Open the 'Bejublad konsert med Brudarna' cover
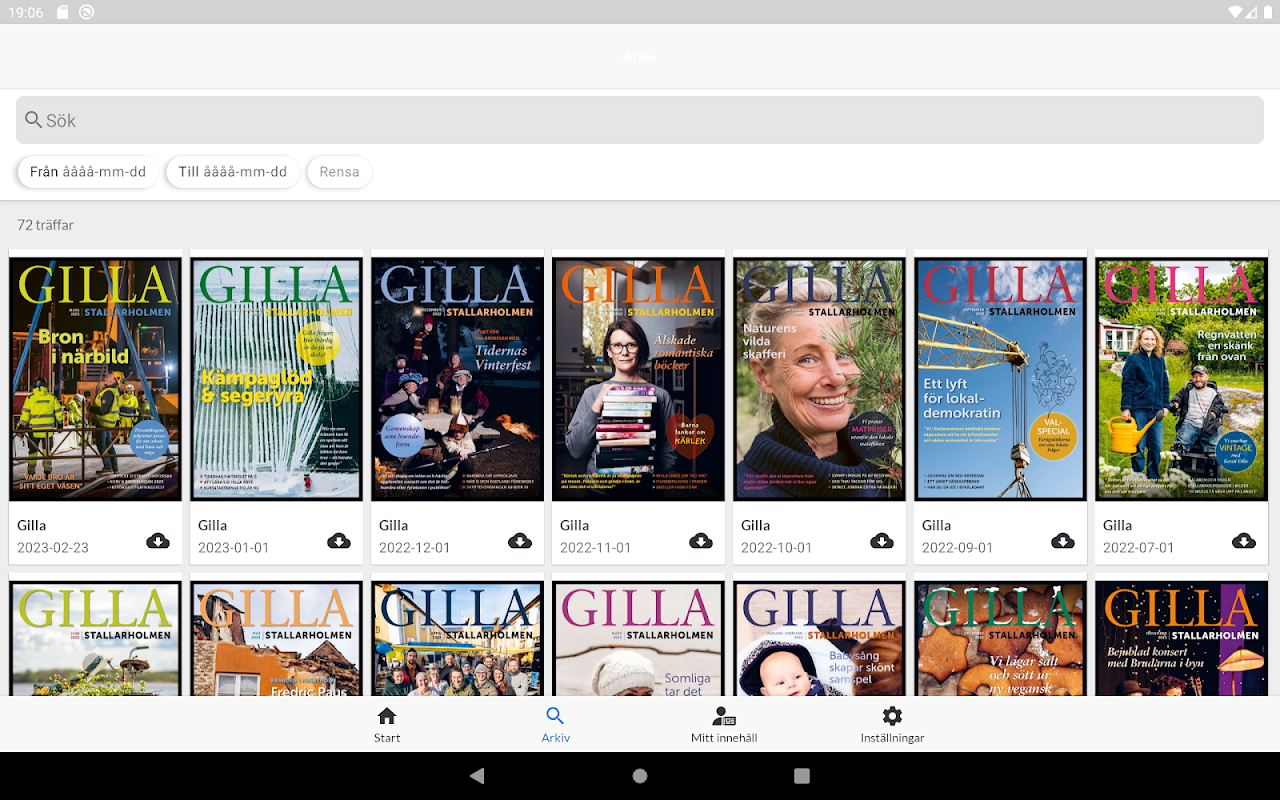This screenshot has width=1280, height=800. (x=1182, y=638)
